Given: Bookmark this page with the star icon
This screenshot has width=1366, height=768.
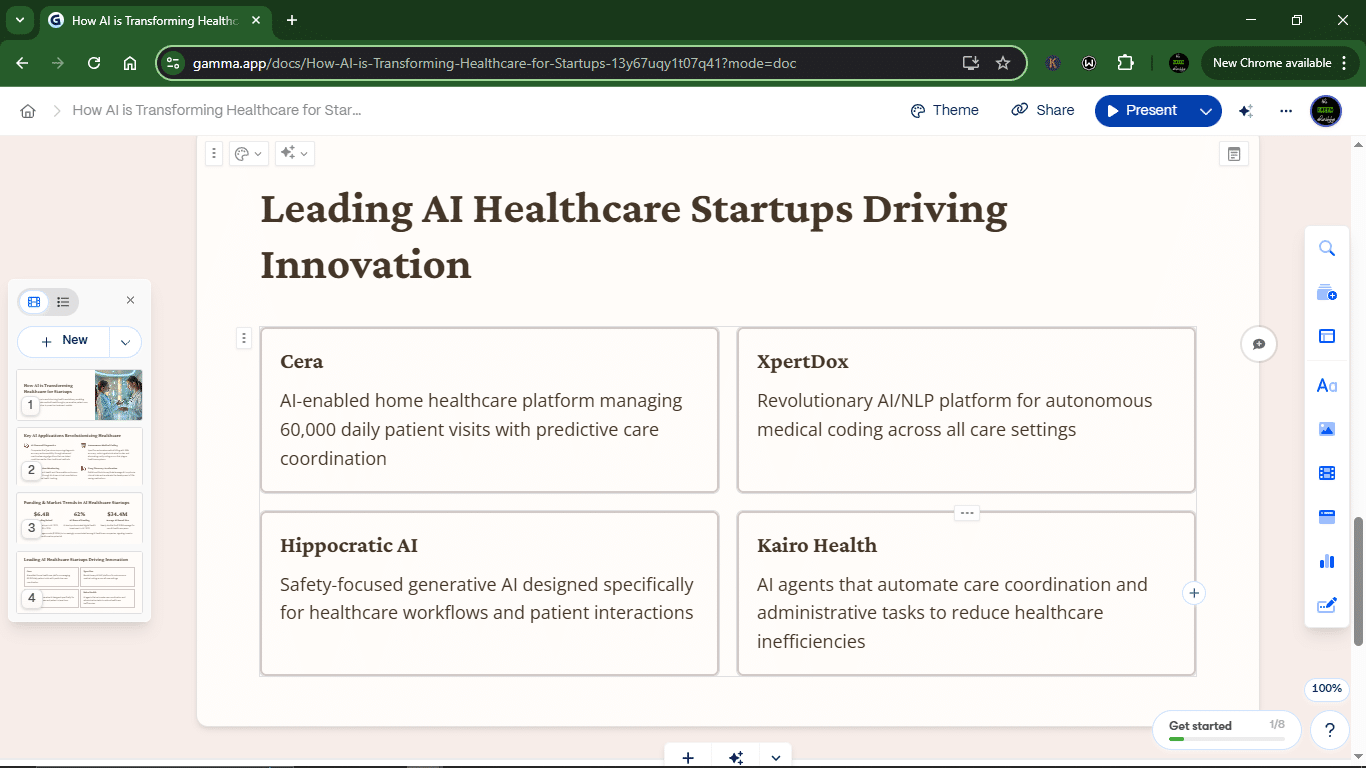Looking at the screenshot, I should [1003, 63].
